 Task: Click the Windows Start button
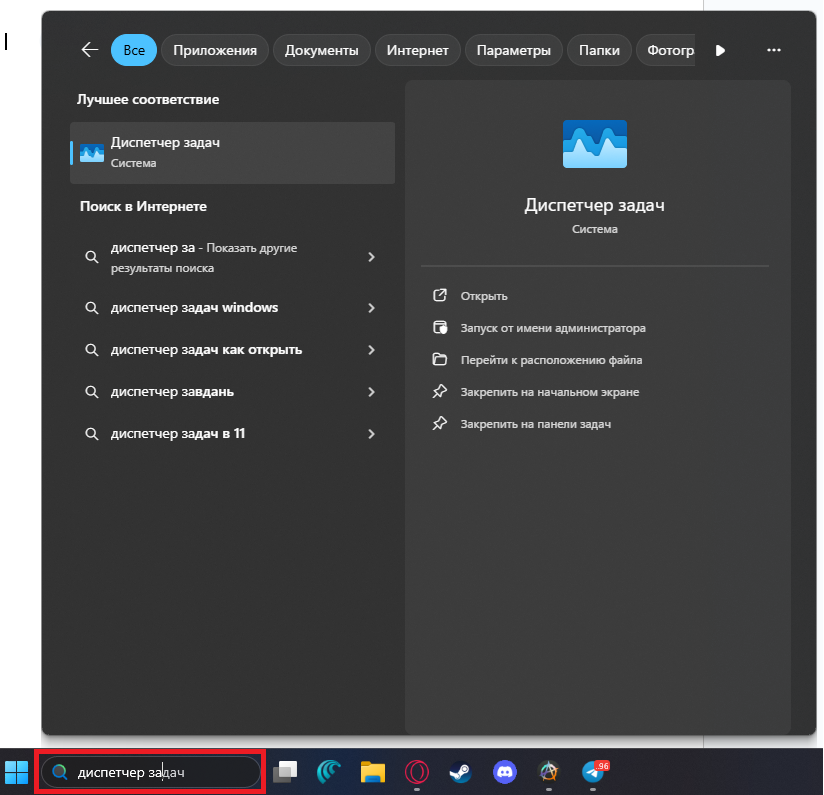pyautogui.click(x=17, y=772)
